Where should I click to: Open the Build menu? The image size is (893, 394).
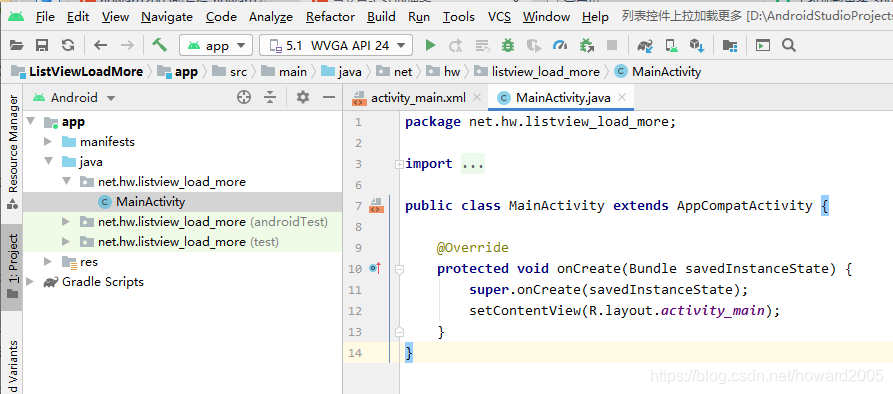381,17
